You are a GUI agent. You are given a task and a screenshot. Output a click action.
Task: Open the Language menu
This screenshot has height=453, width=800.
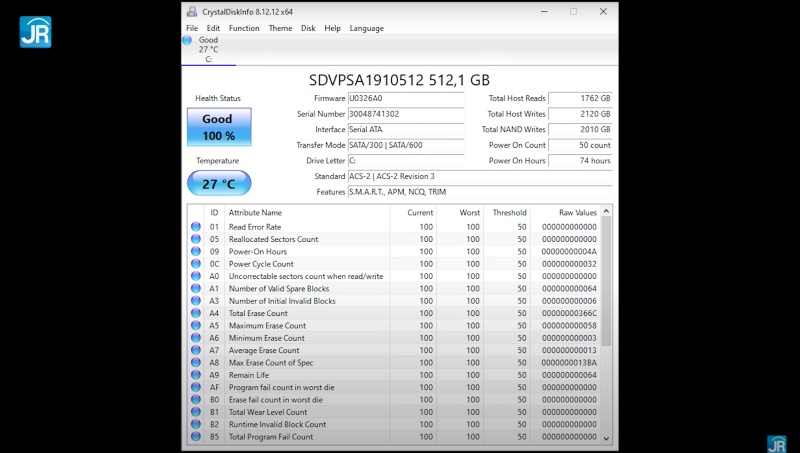click(366, 28)
